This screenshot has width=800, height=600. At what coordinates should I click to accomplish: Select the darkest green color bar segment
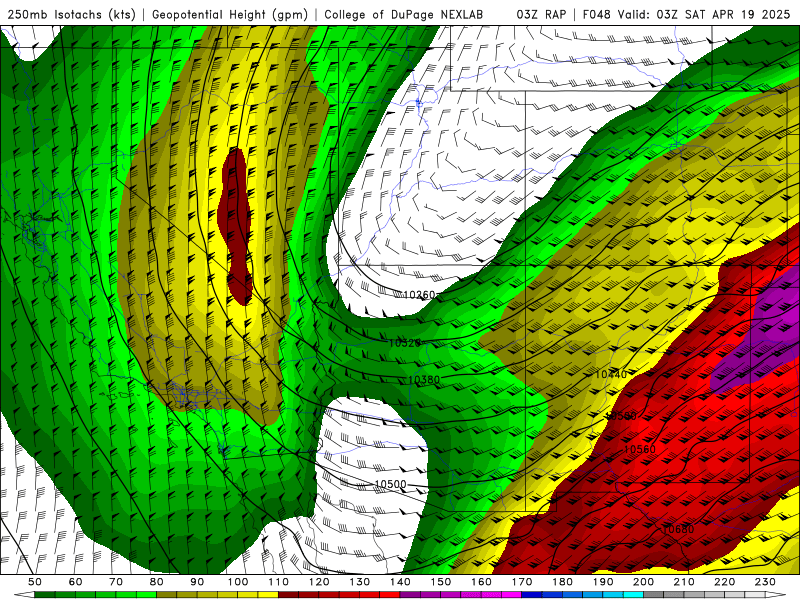click(45, 595)
